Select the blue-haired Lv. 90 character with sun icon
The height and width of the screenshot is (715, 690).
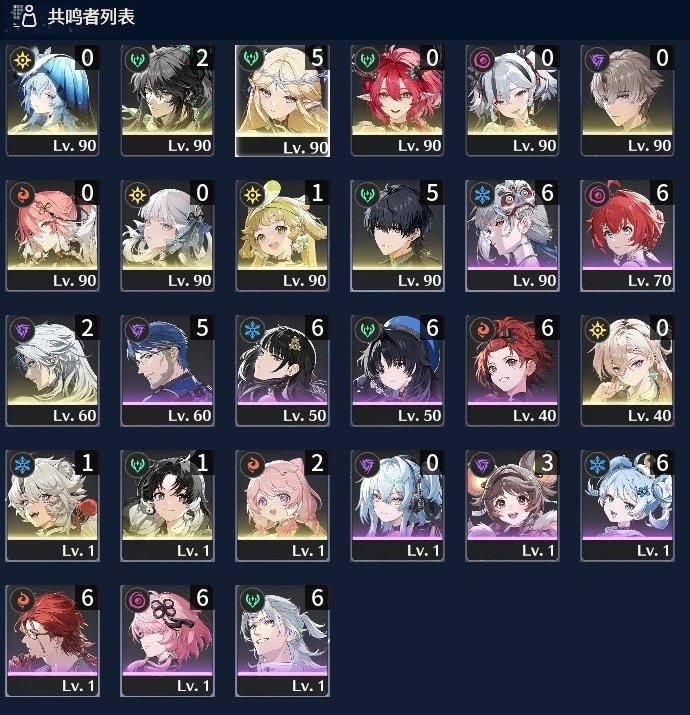pyautogui.click(x=52, y=100)
